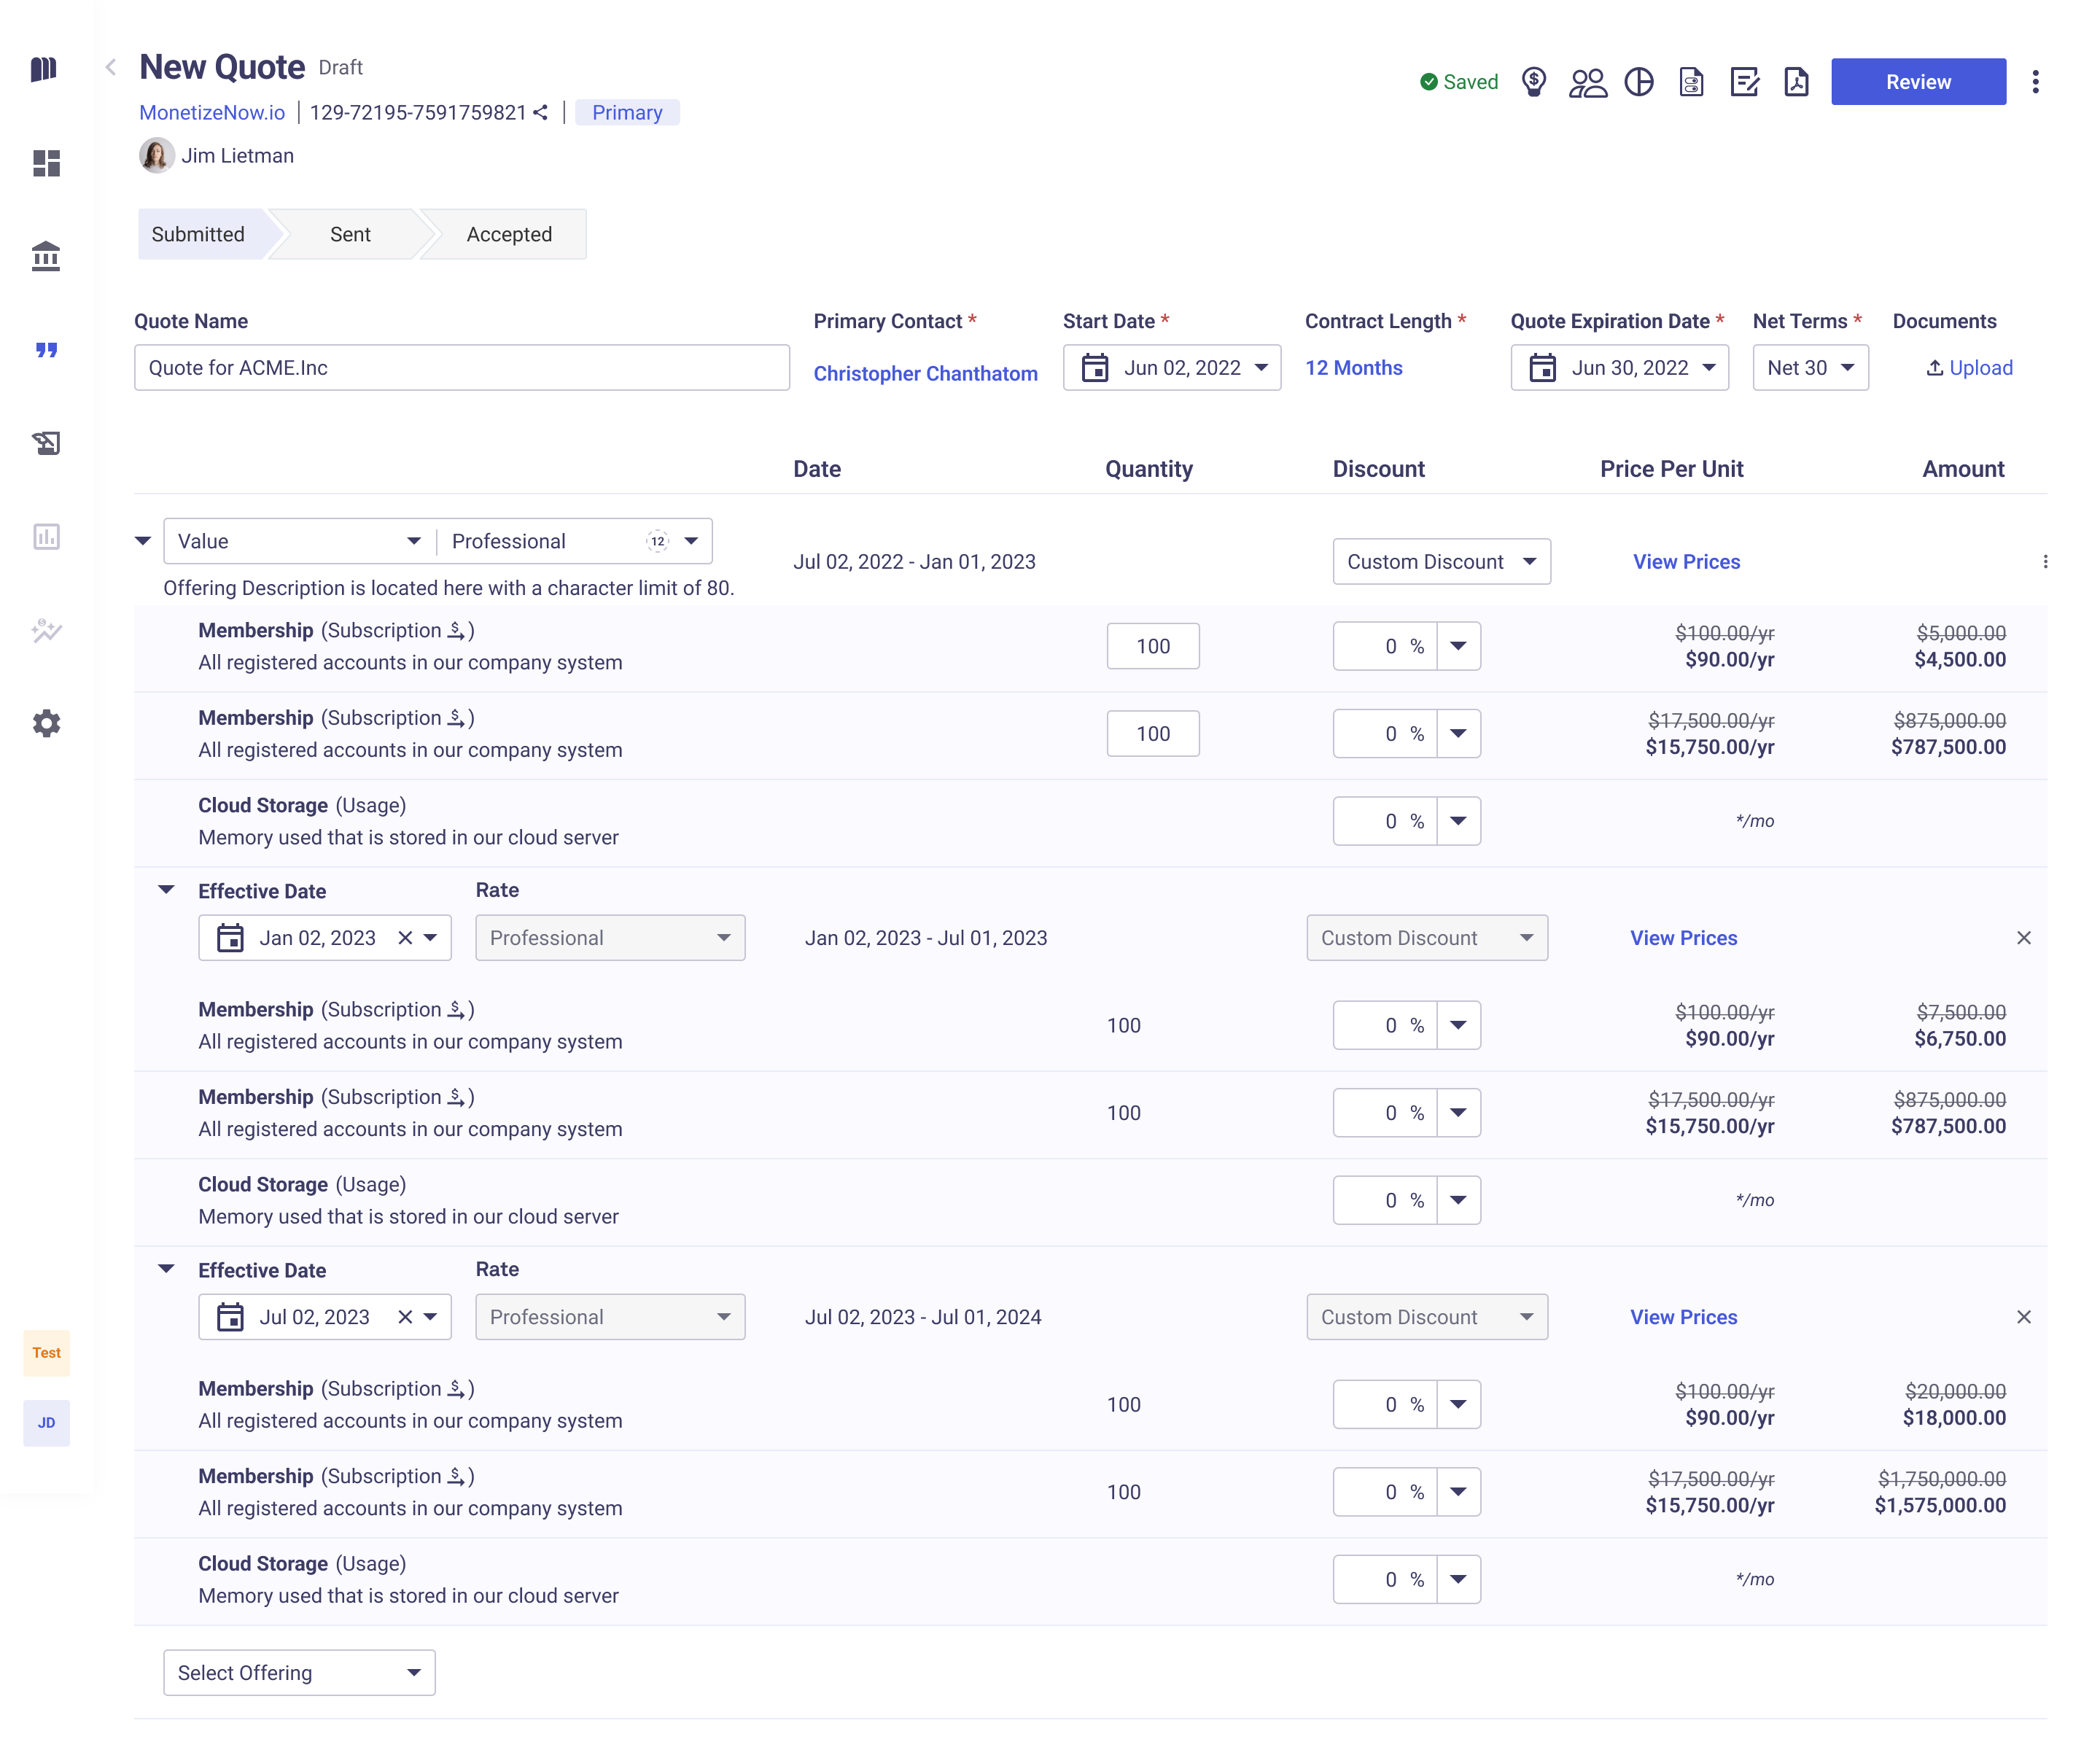2100x1750 pixels.
Task: Collapse the Value offering section
Action: coord(143,541)
